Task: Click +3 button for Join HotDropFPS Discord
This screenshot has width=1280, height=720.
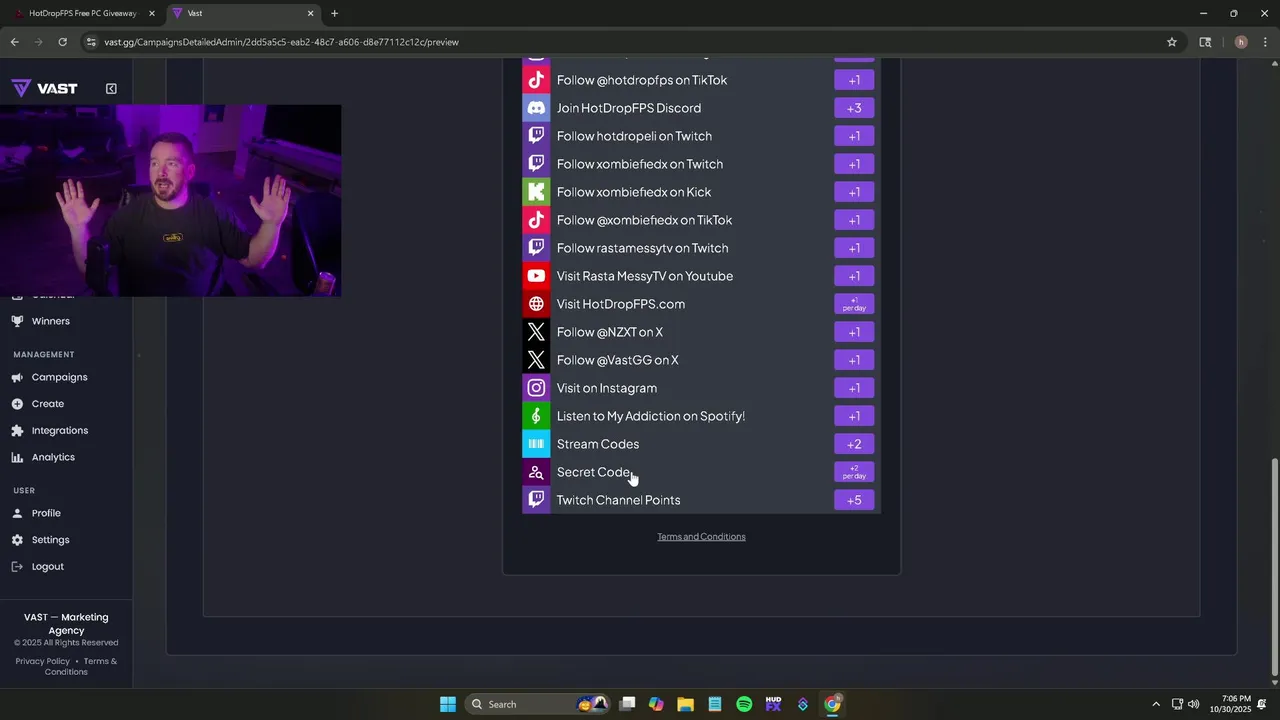Action: pos(854,108)
